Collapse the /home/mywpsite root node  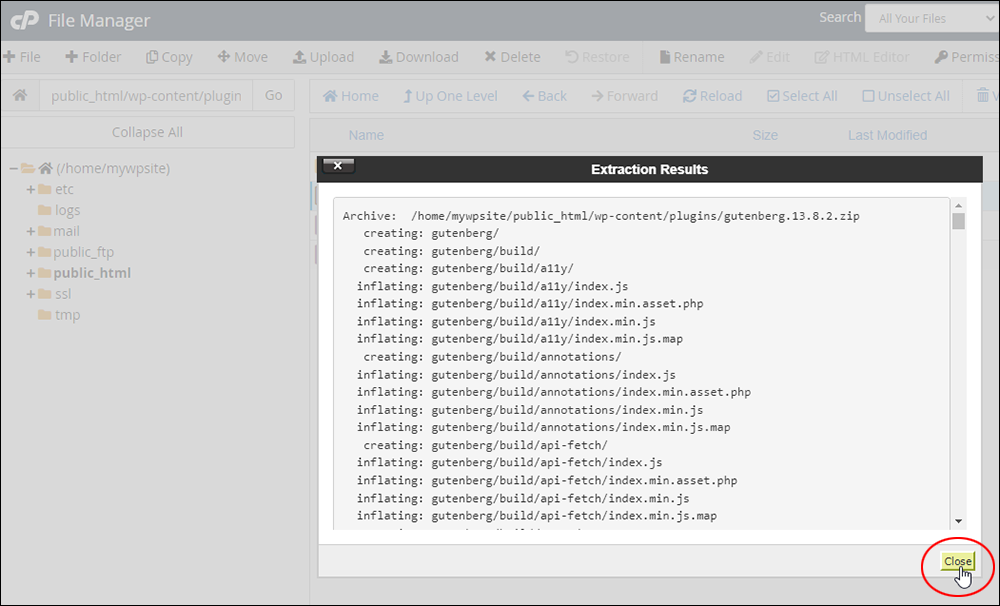coord(13,168)
